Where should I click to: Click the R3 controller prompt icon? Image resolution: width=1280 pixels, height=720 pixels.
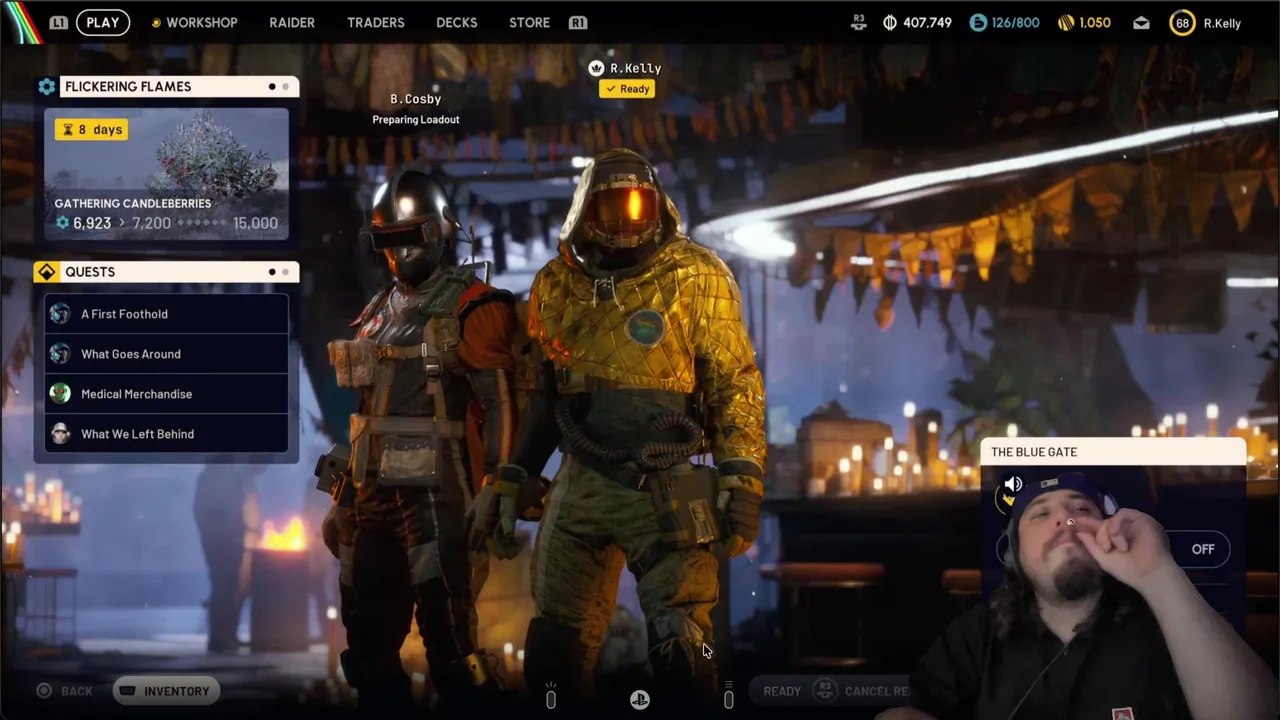[858, 22]
